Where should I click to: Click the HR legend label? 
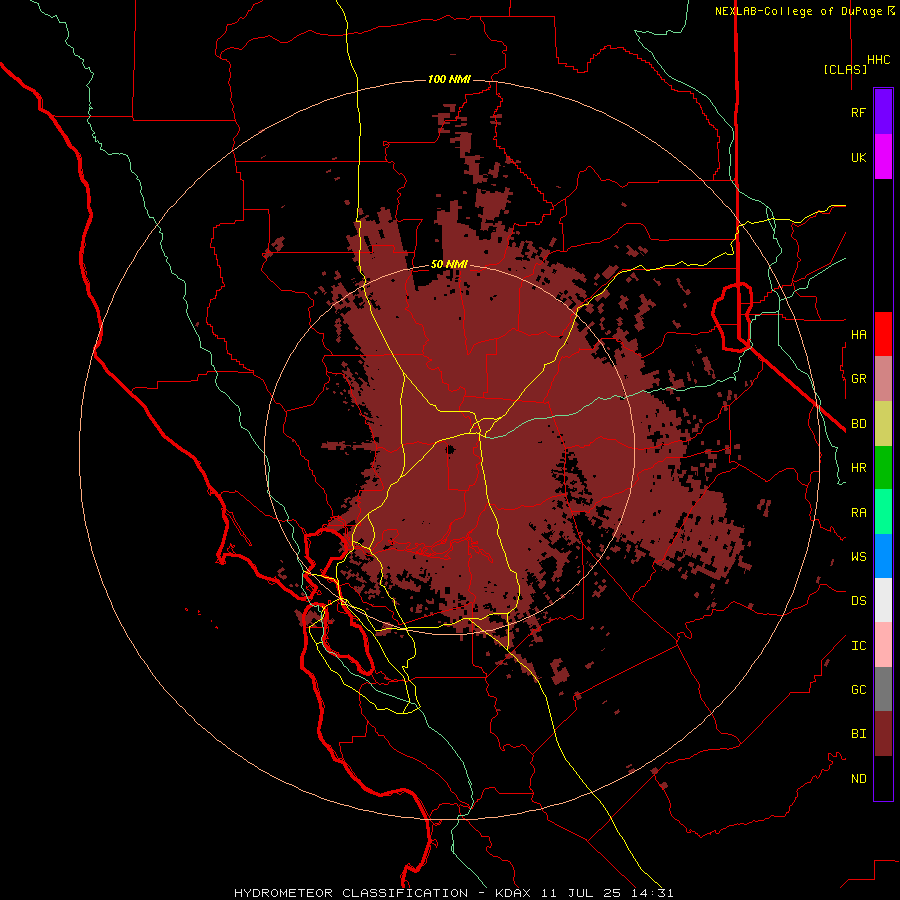pyautogui.click(x=859, y=468)
